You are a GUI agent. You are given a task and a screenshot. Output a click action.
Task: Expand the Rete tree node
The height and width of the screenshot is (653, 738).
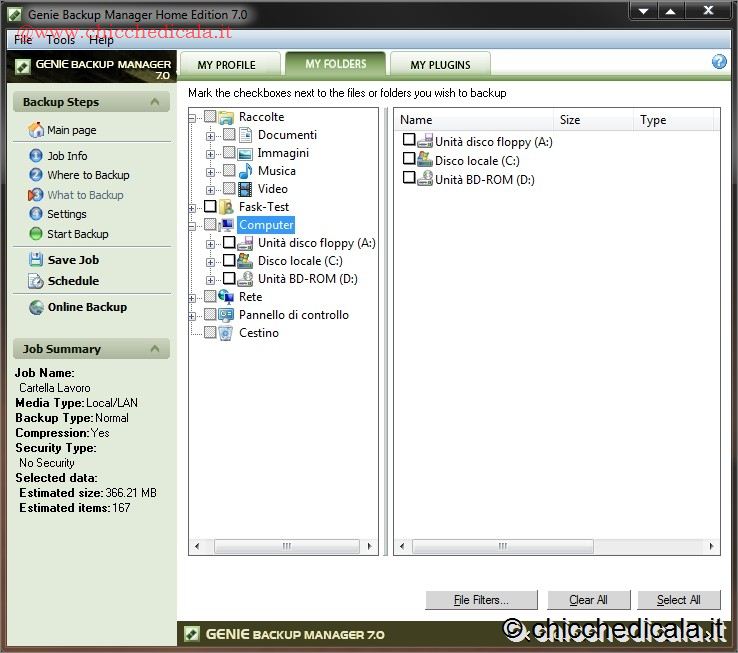[192, 297]
